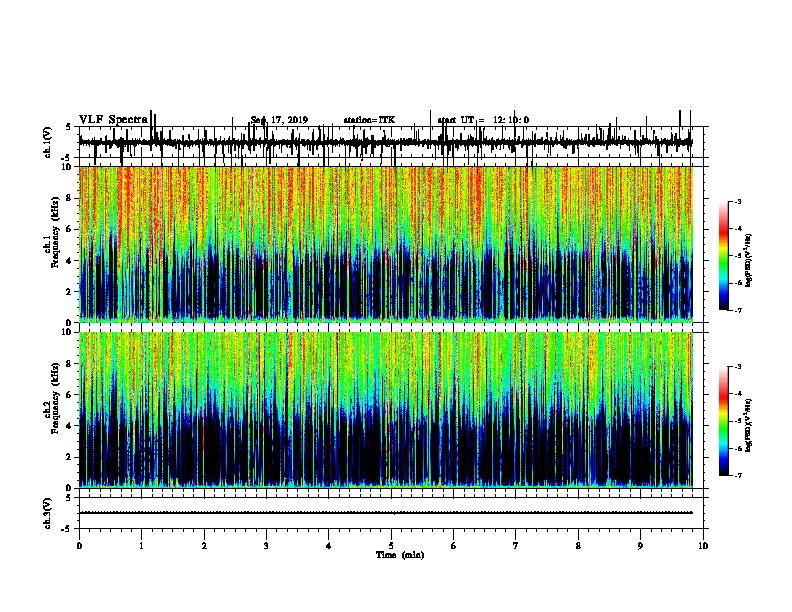Click the ch.1 spectrogram color bar
Viewport: 792px width, 612px height.
point(724,256)
